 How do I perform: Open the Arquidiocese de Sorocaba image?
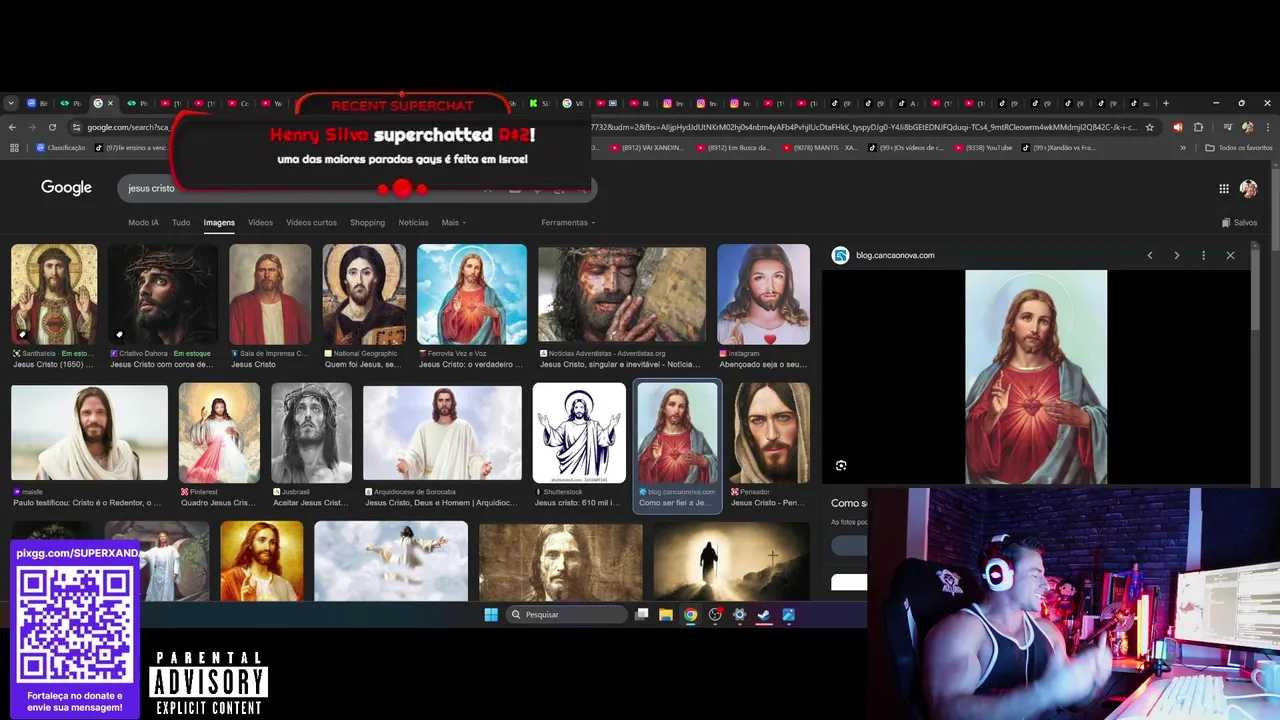pos(442,432)
